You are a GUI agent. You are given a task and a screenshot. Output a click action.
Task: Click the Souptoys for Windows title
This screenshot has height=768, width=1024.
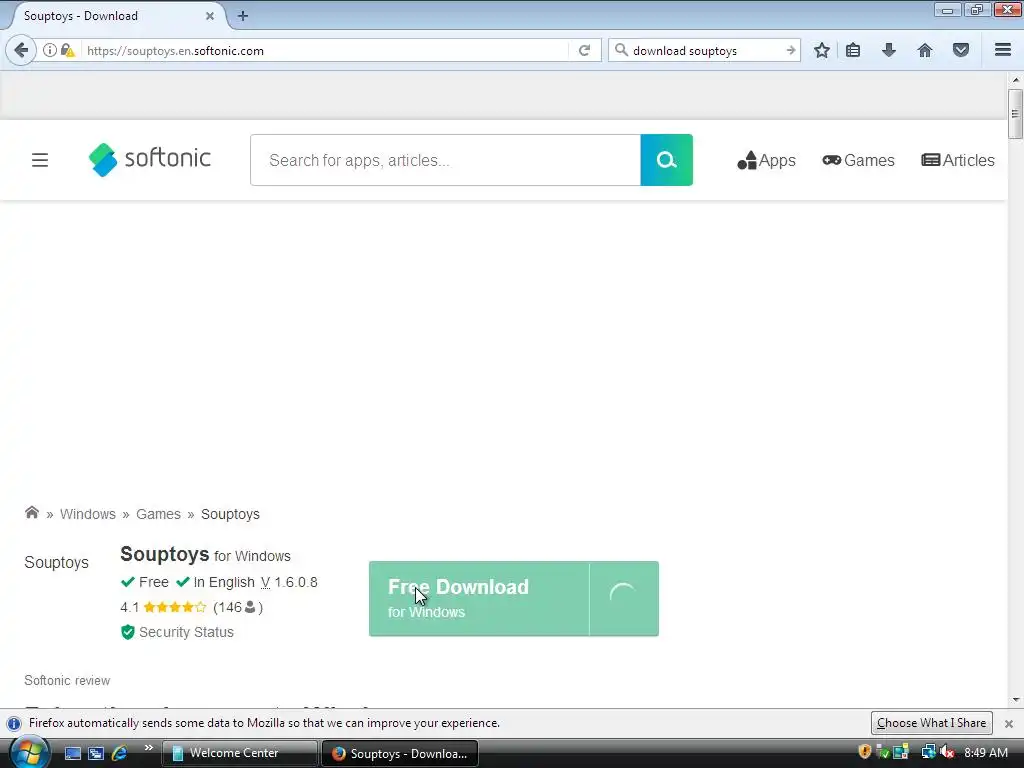(205, 554)
